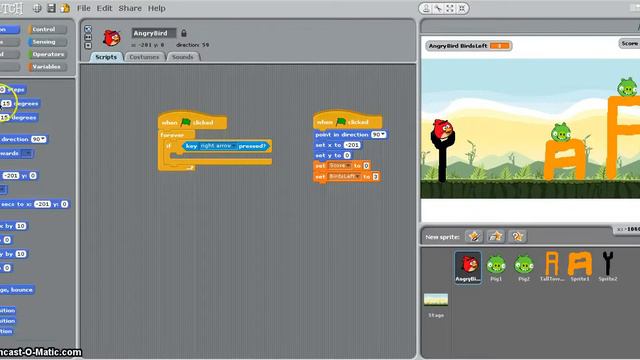Viewport: 640px width, 360px height.
Task: Open the language globe menu
Action: pos(37,8)
